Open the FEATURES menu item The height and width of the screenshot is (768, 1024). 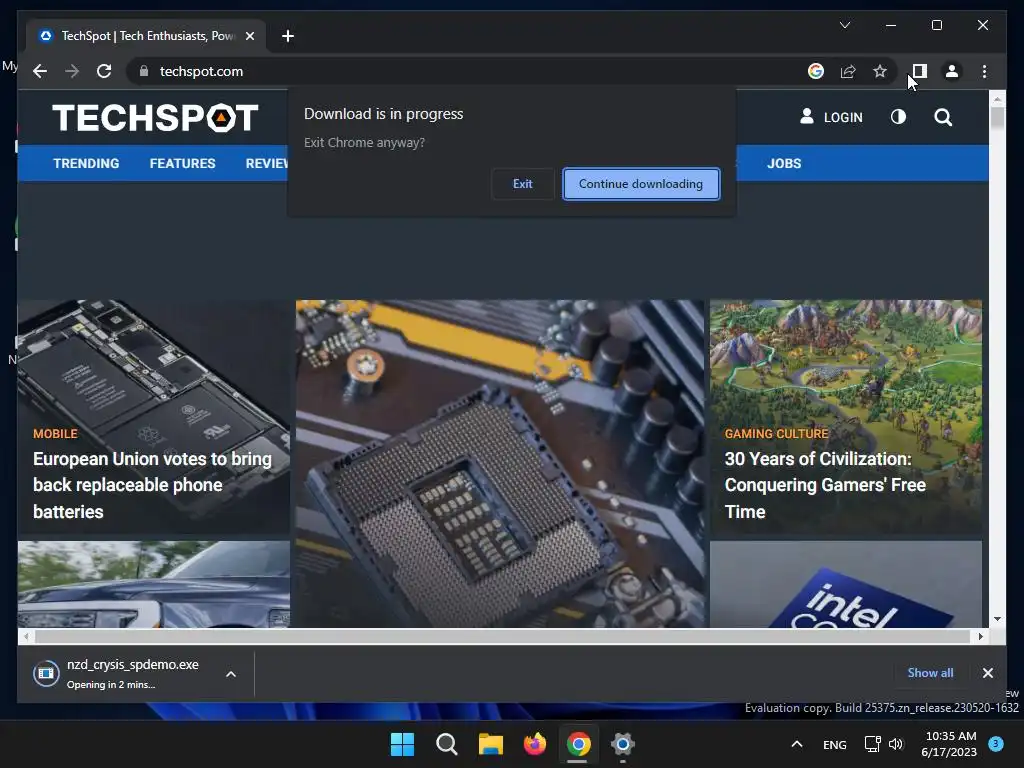[x=182, y=163]
